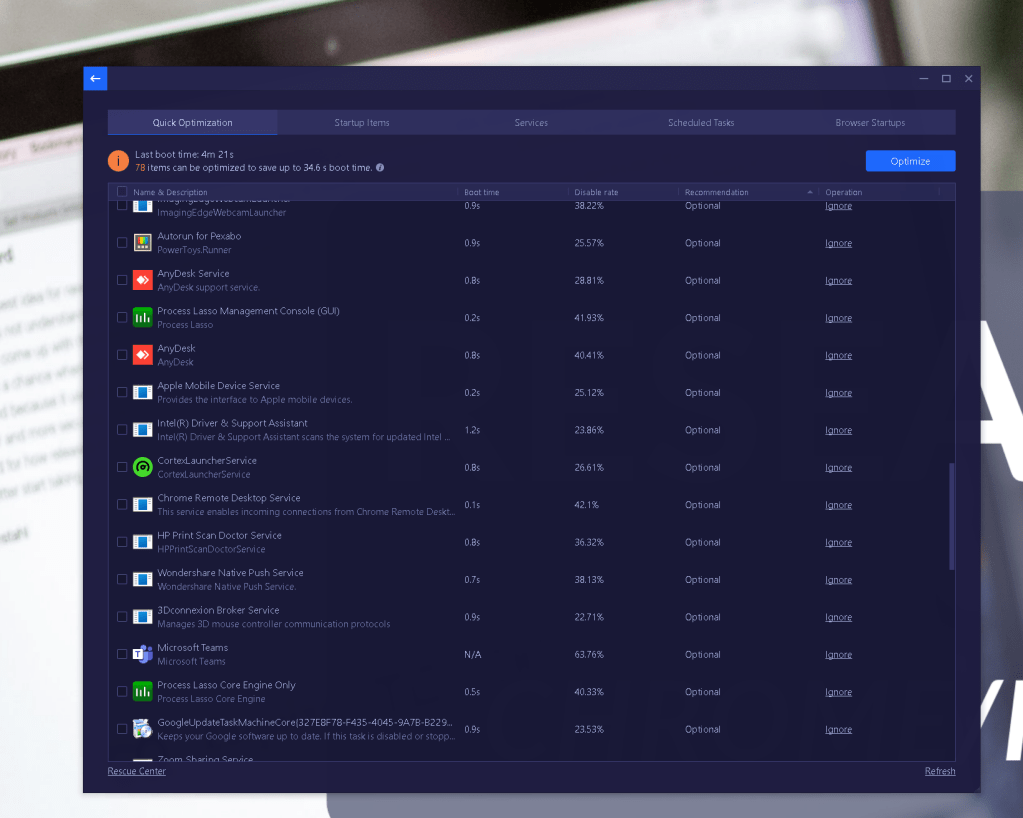Check the Apple Mobile Device Service item

click(x=122, y=392)
